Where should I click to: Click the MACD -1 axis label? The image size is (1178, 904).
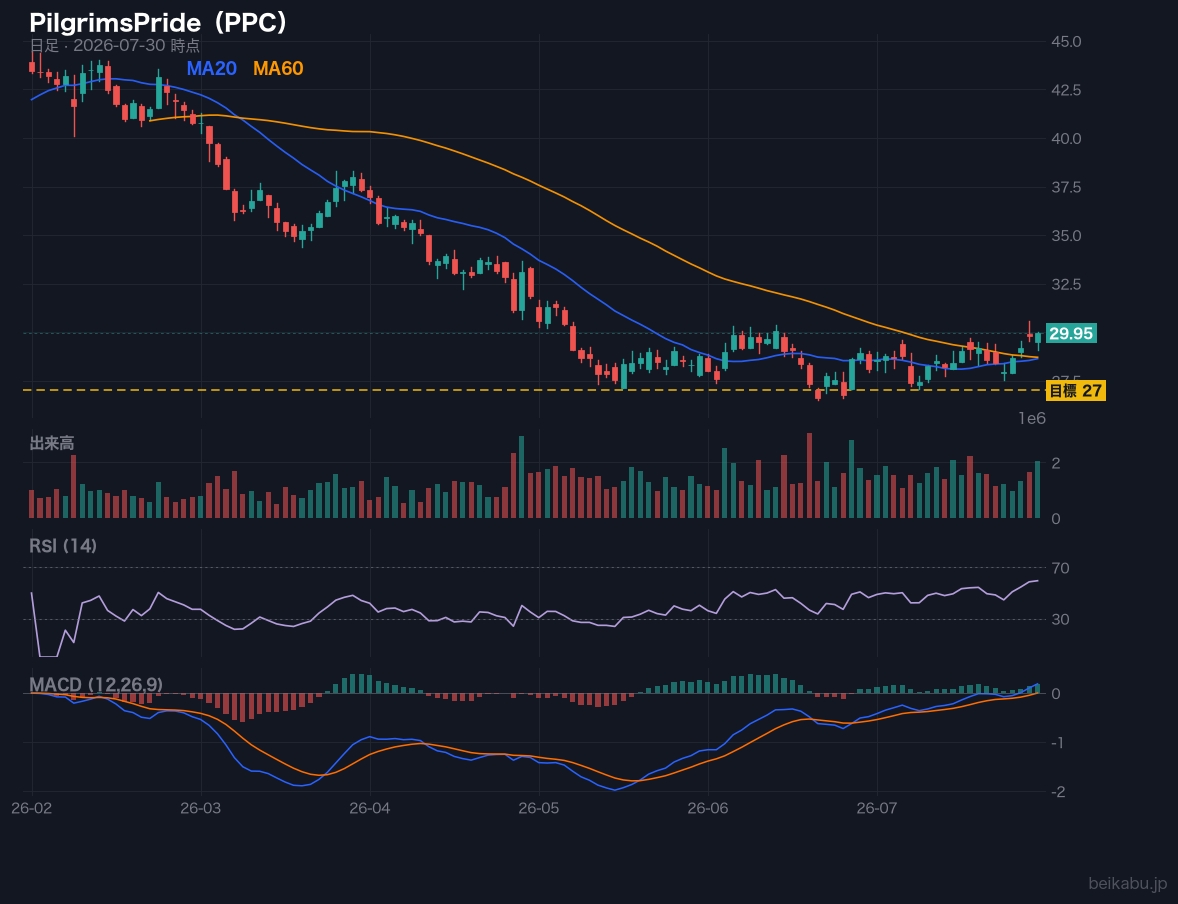(1056, 743)
